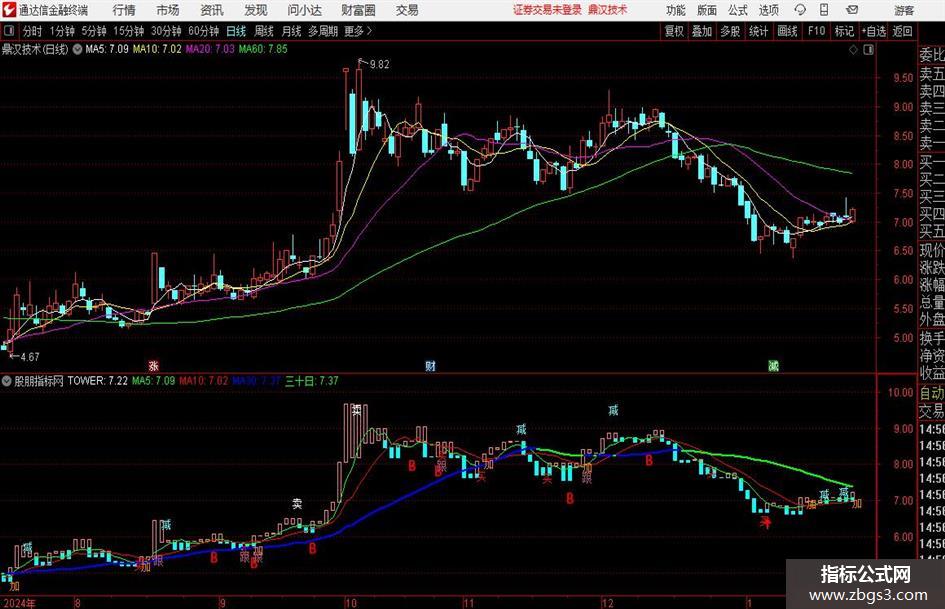The image size is (945, 609).
Task: Click the MA5: 7.09 label in main chart
Action: (107, 49)
